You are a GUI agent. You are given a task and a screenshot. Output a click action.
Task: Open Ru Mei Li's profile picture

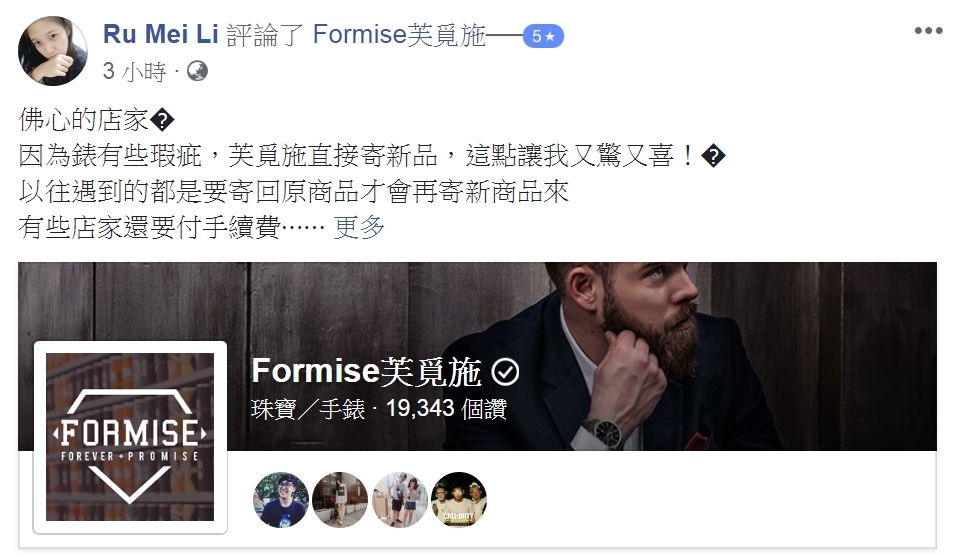coord(53,51)
